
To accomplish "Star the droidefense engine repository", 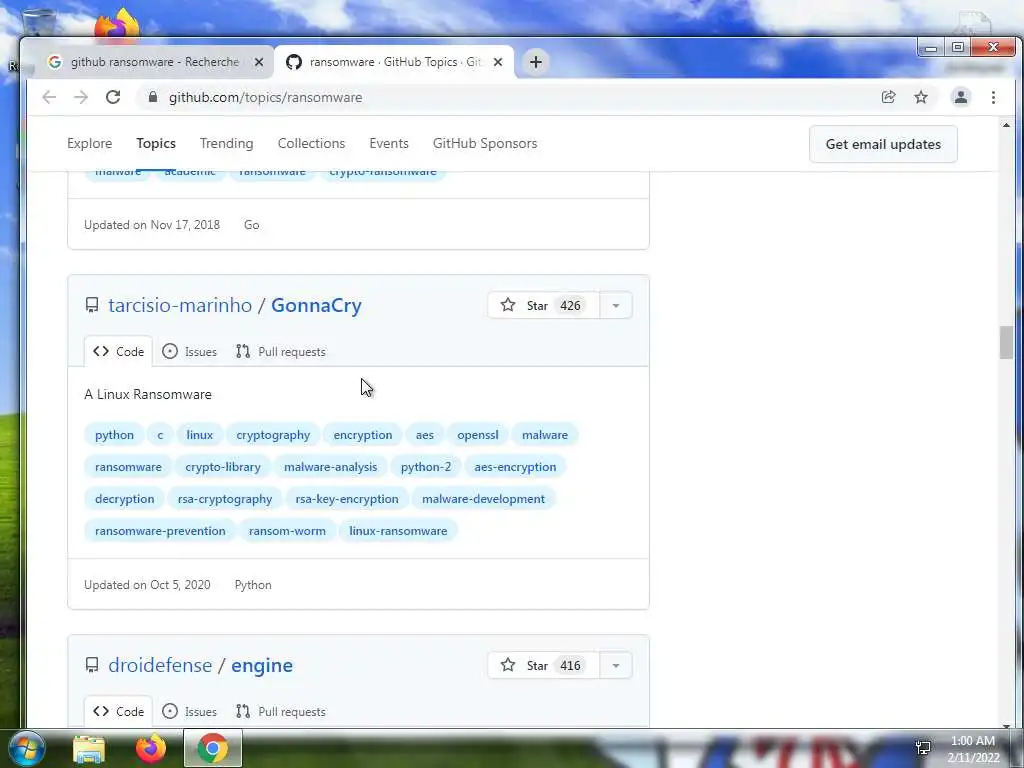I will pyautogui.click(x=543, y=665).
